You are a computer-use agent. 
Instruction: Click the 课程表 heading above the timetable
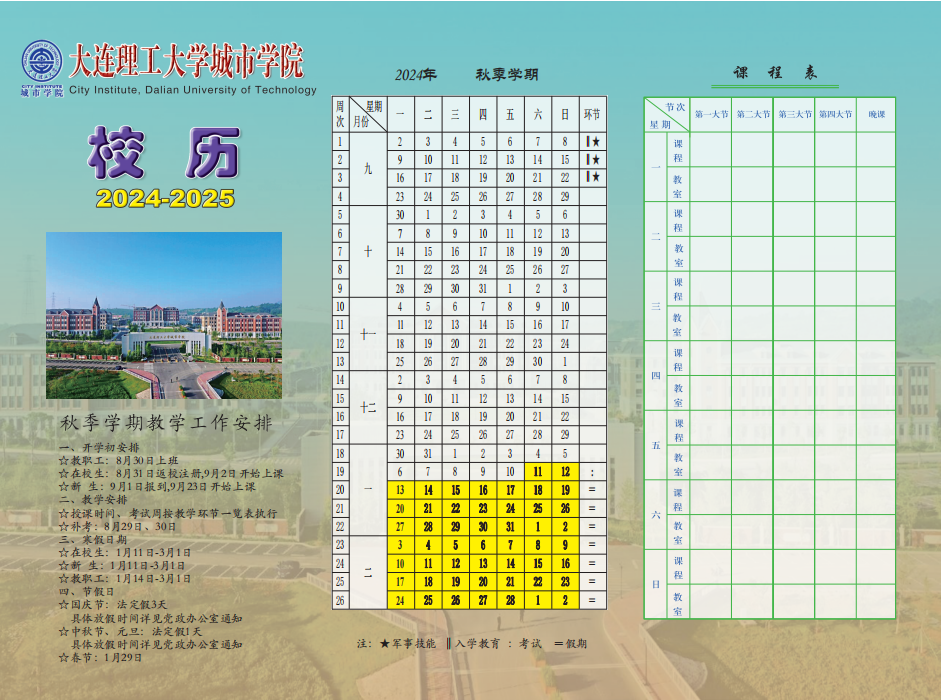(775, 73)
